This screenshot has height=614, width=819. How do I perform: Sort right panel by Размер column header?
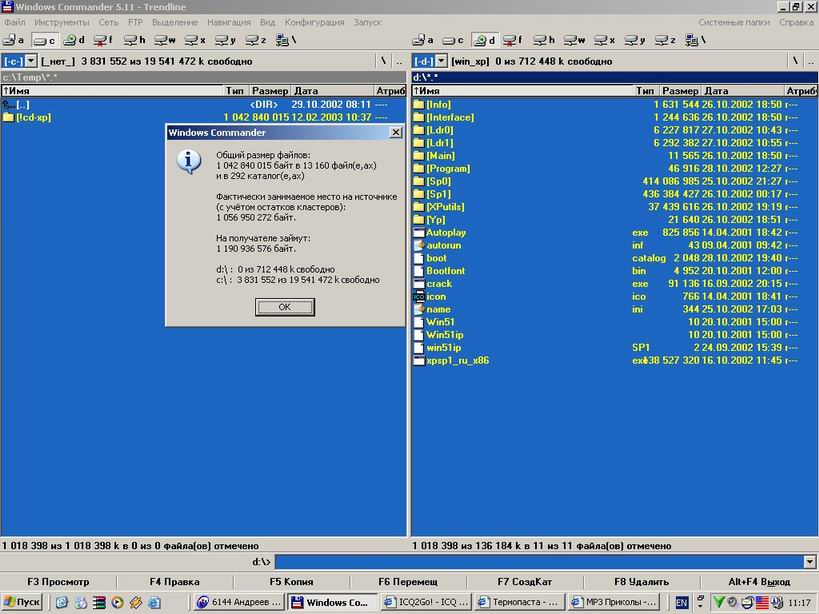pos(680,91)
